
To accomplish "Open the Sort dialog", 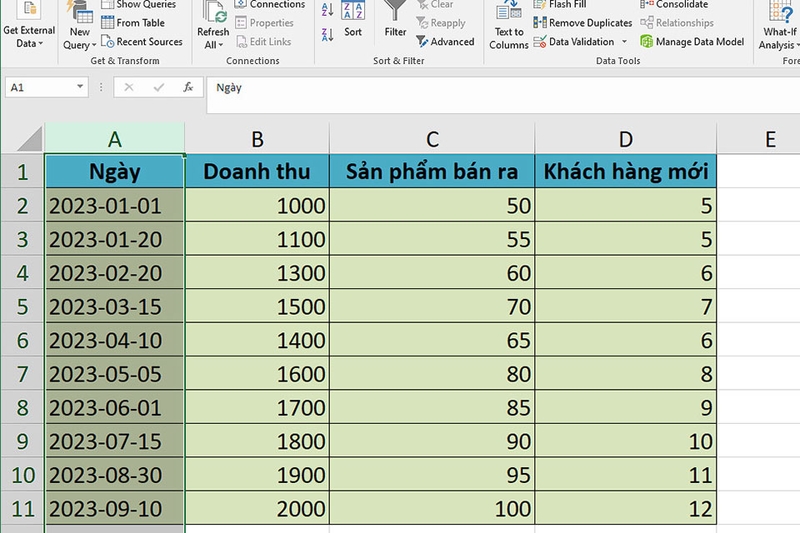I will click(x=353, y=19).
